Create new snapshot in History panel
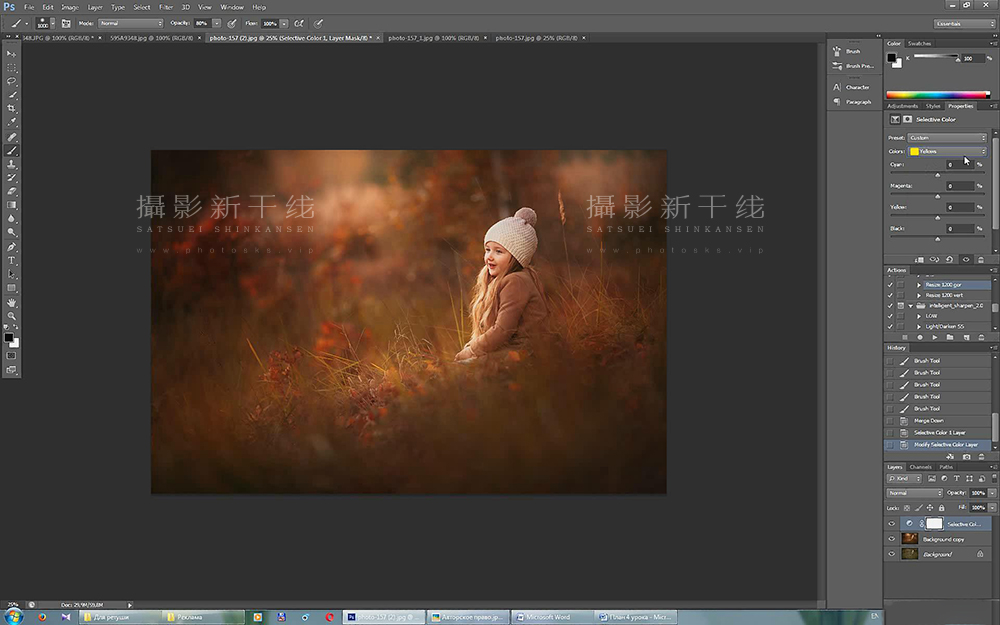This screenshot has height=625, width=1000. (966, 457)
